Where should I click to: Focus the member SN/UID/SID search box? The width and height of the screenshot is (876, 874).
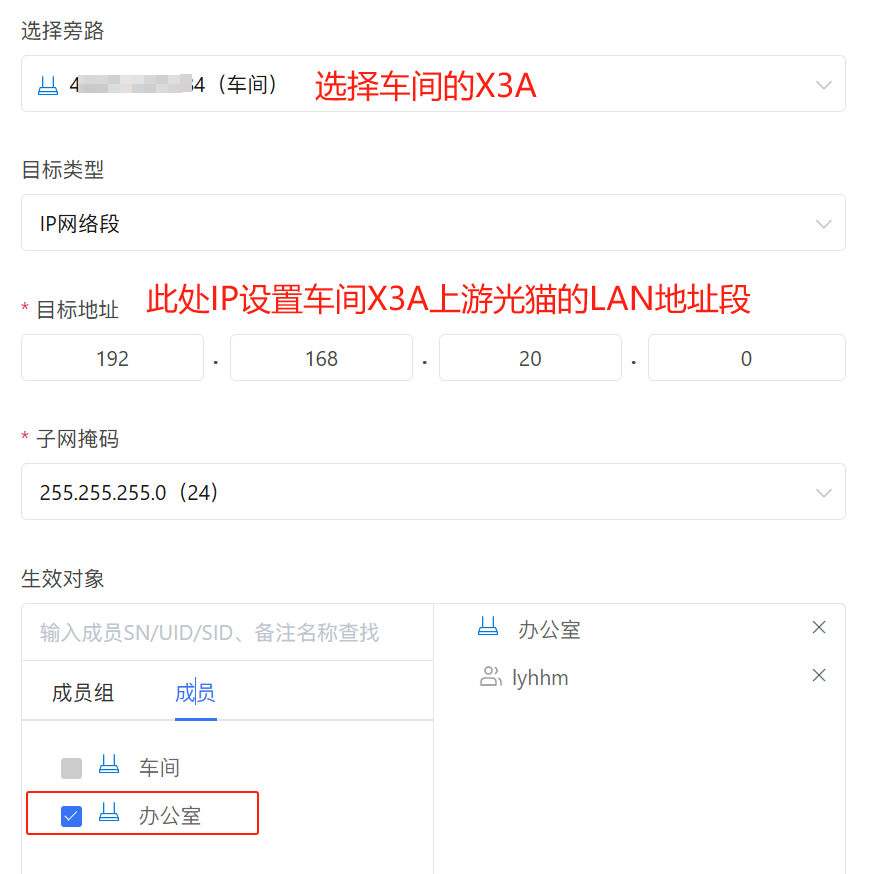coord(227,632)
